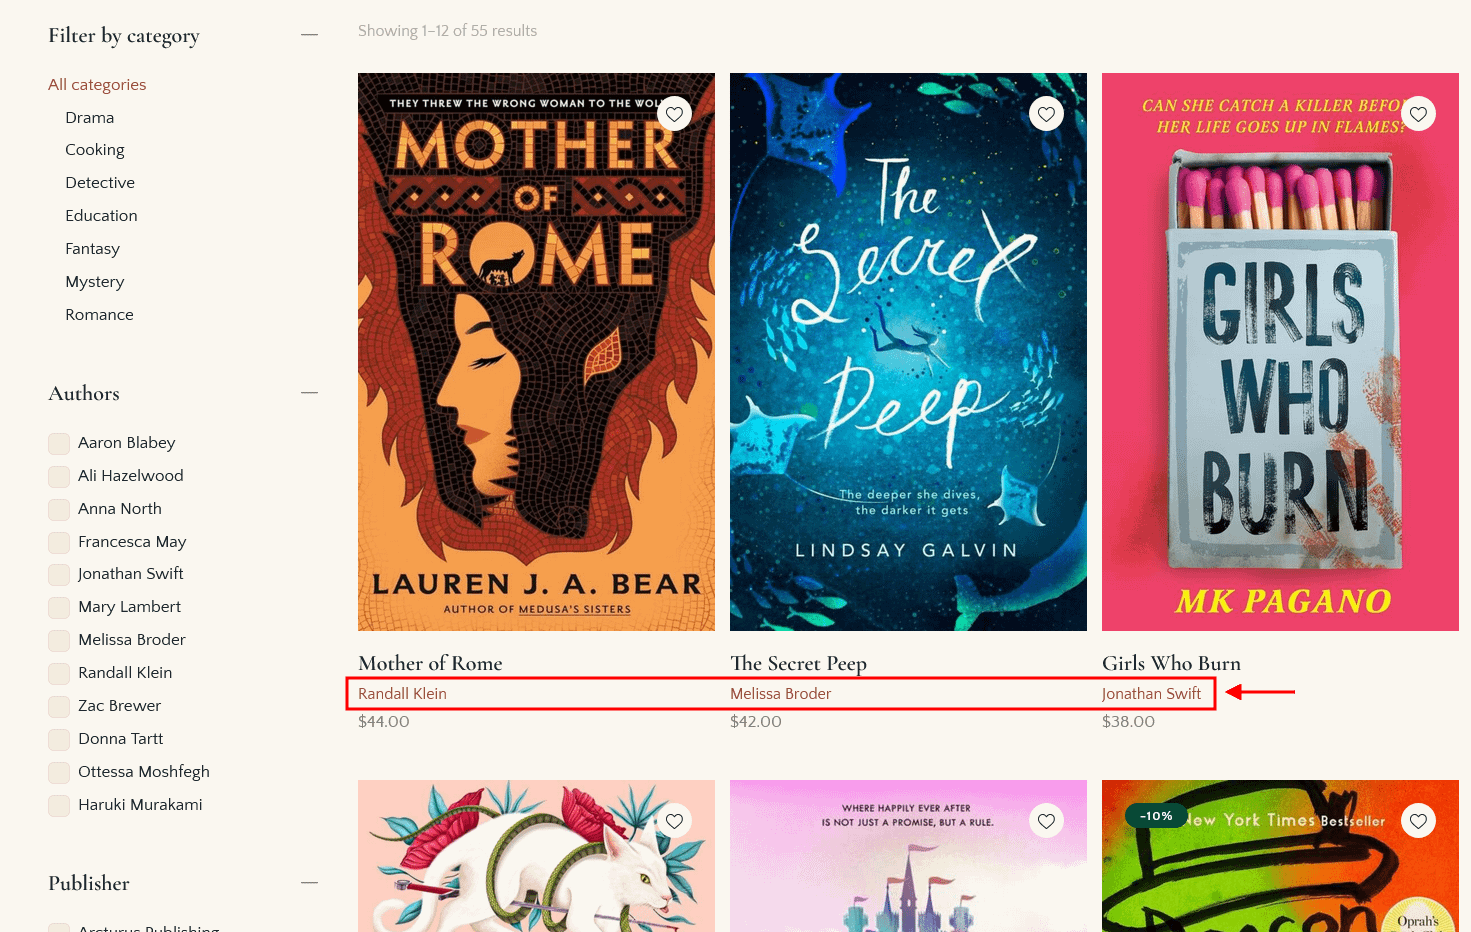Add Mother of Rome to wishlist
The image size is (1471, 932).
point(674,114)
